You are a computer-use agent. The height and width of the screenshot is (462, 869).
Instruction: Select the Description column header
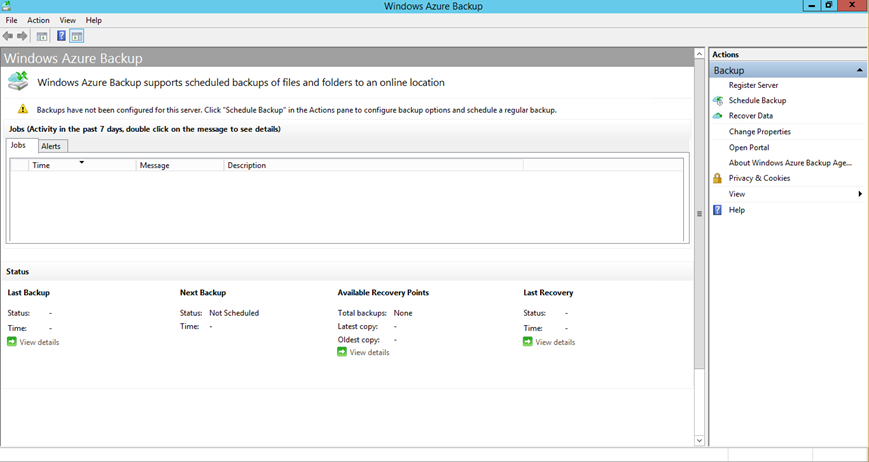374,165
